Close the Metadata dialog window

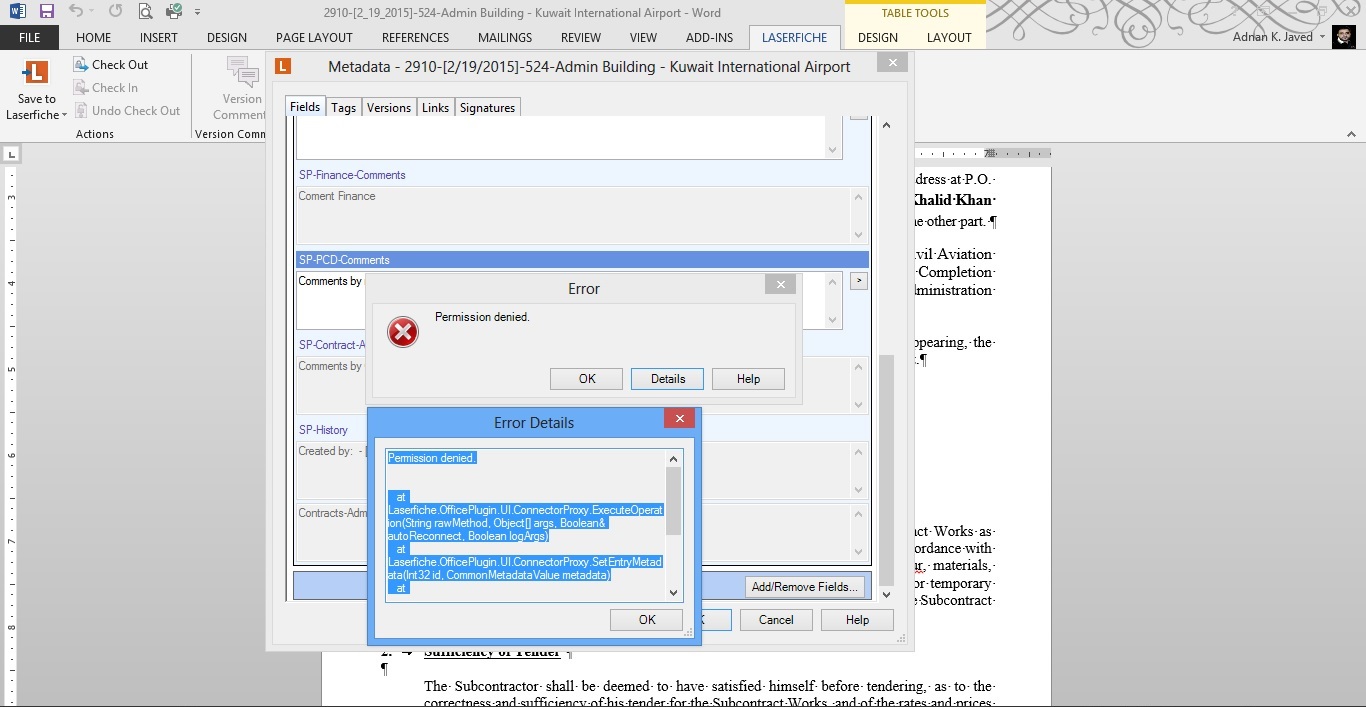(x=890, y=63)
